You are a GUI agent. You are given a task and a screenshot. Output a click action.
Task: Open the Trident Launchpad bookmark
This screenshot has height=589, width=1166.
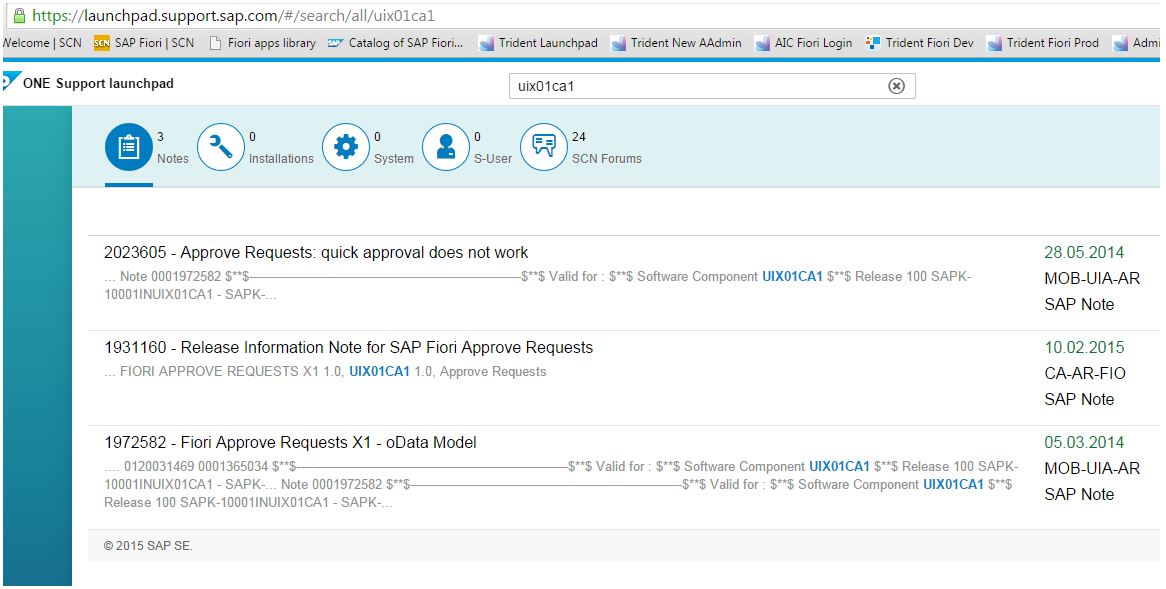coord(538,43)
